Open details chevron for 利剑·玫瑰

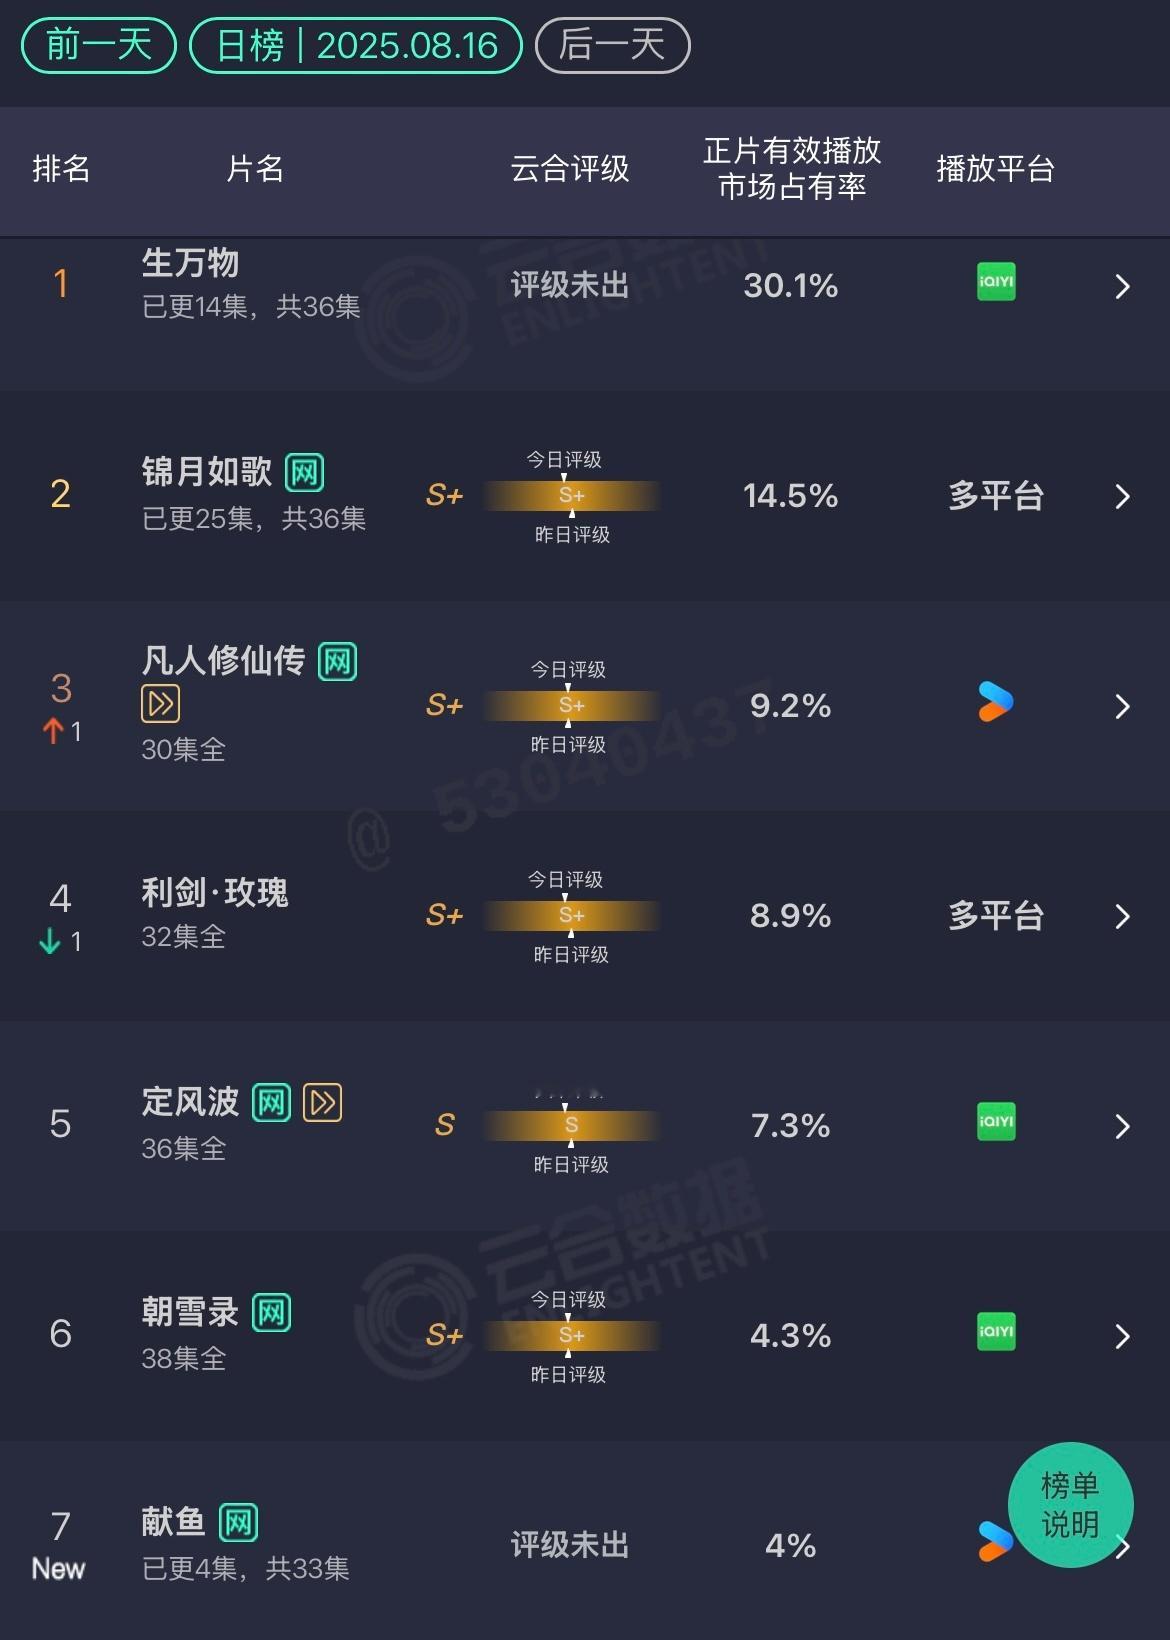[1122, 917]
